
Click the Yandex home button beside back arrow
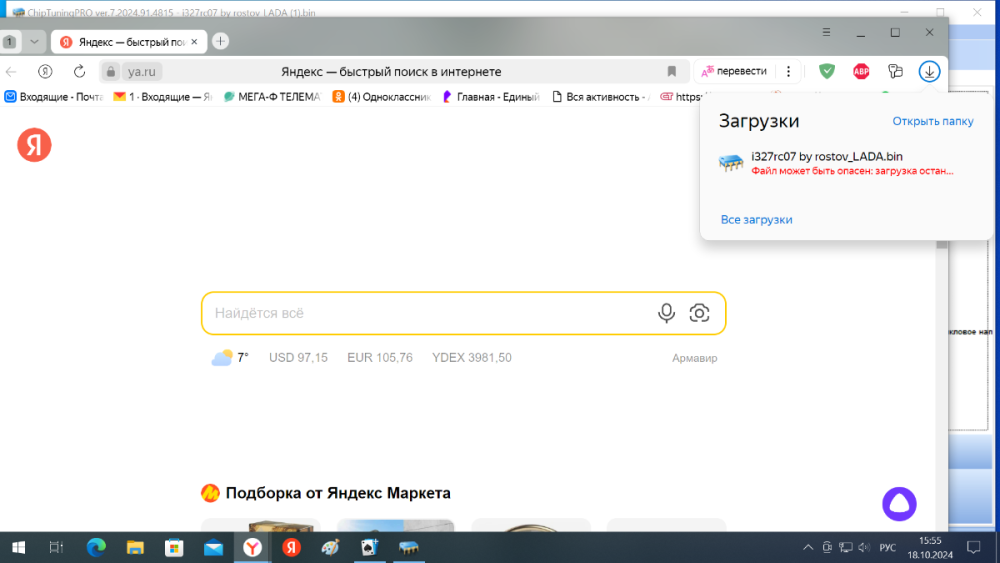(x=45, y=71)
